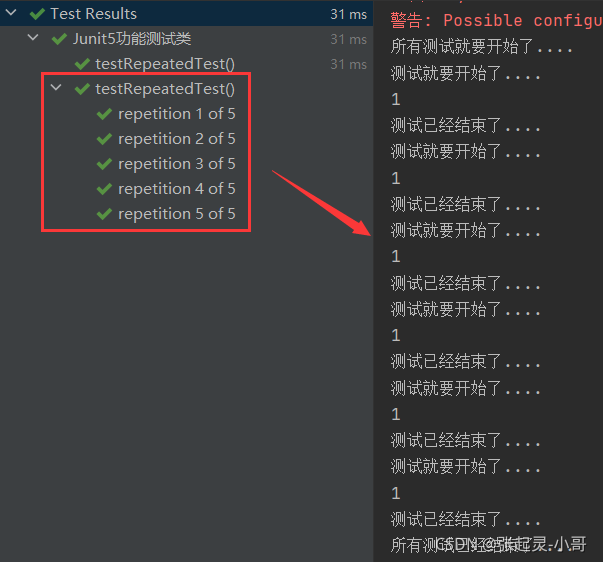Select the expanded testRepeatedTest() node label
This screenshot has height=562, width=603.
(165, 89)
